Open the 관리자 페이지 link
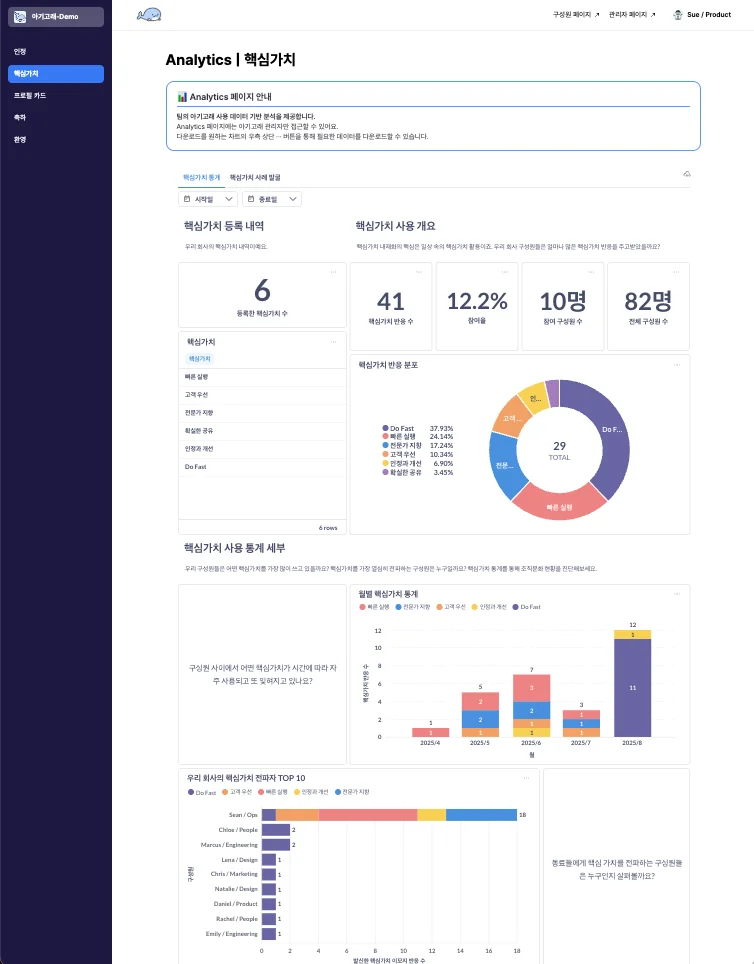 [x=631, y=15]
